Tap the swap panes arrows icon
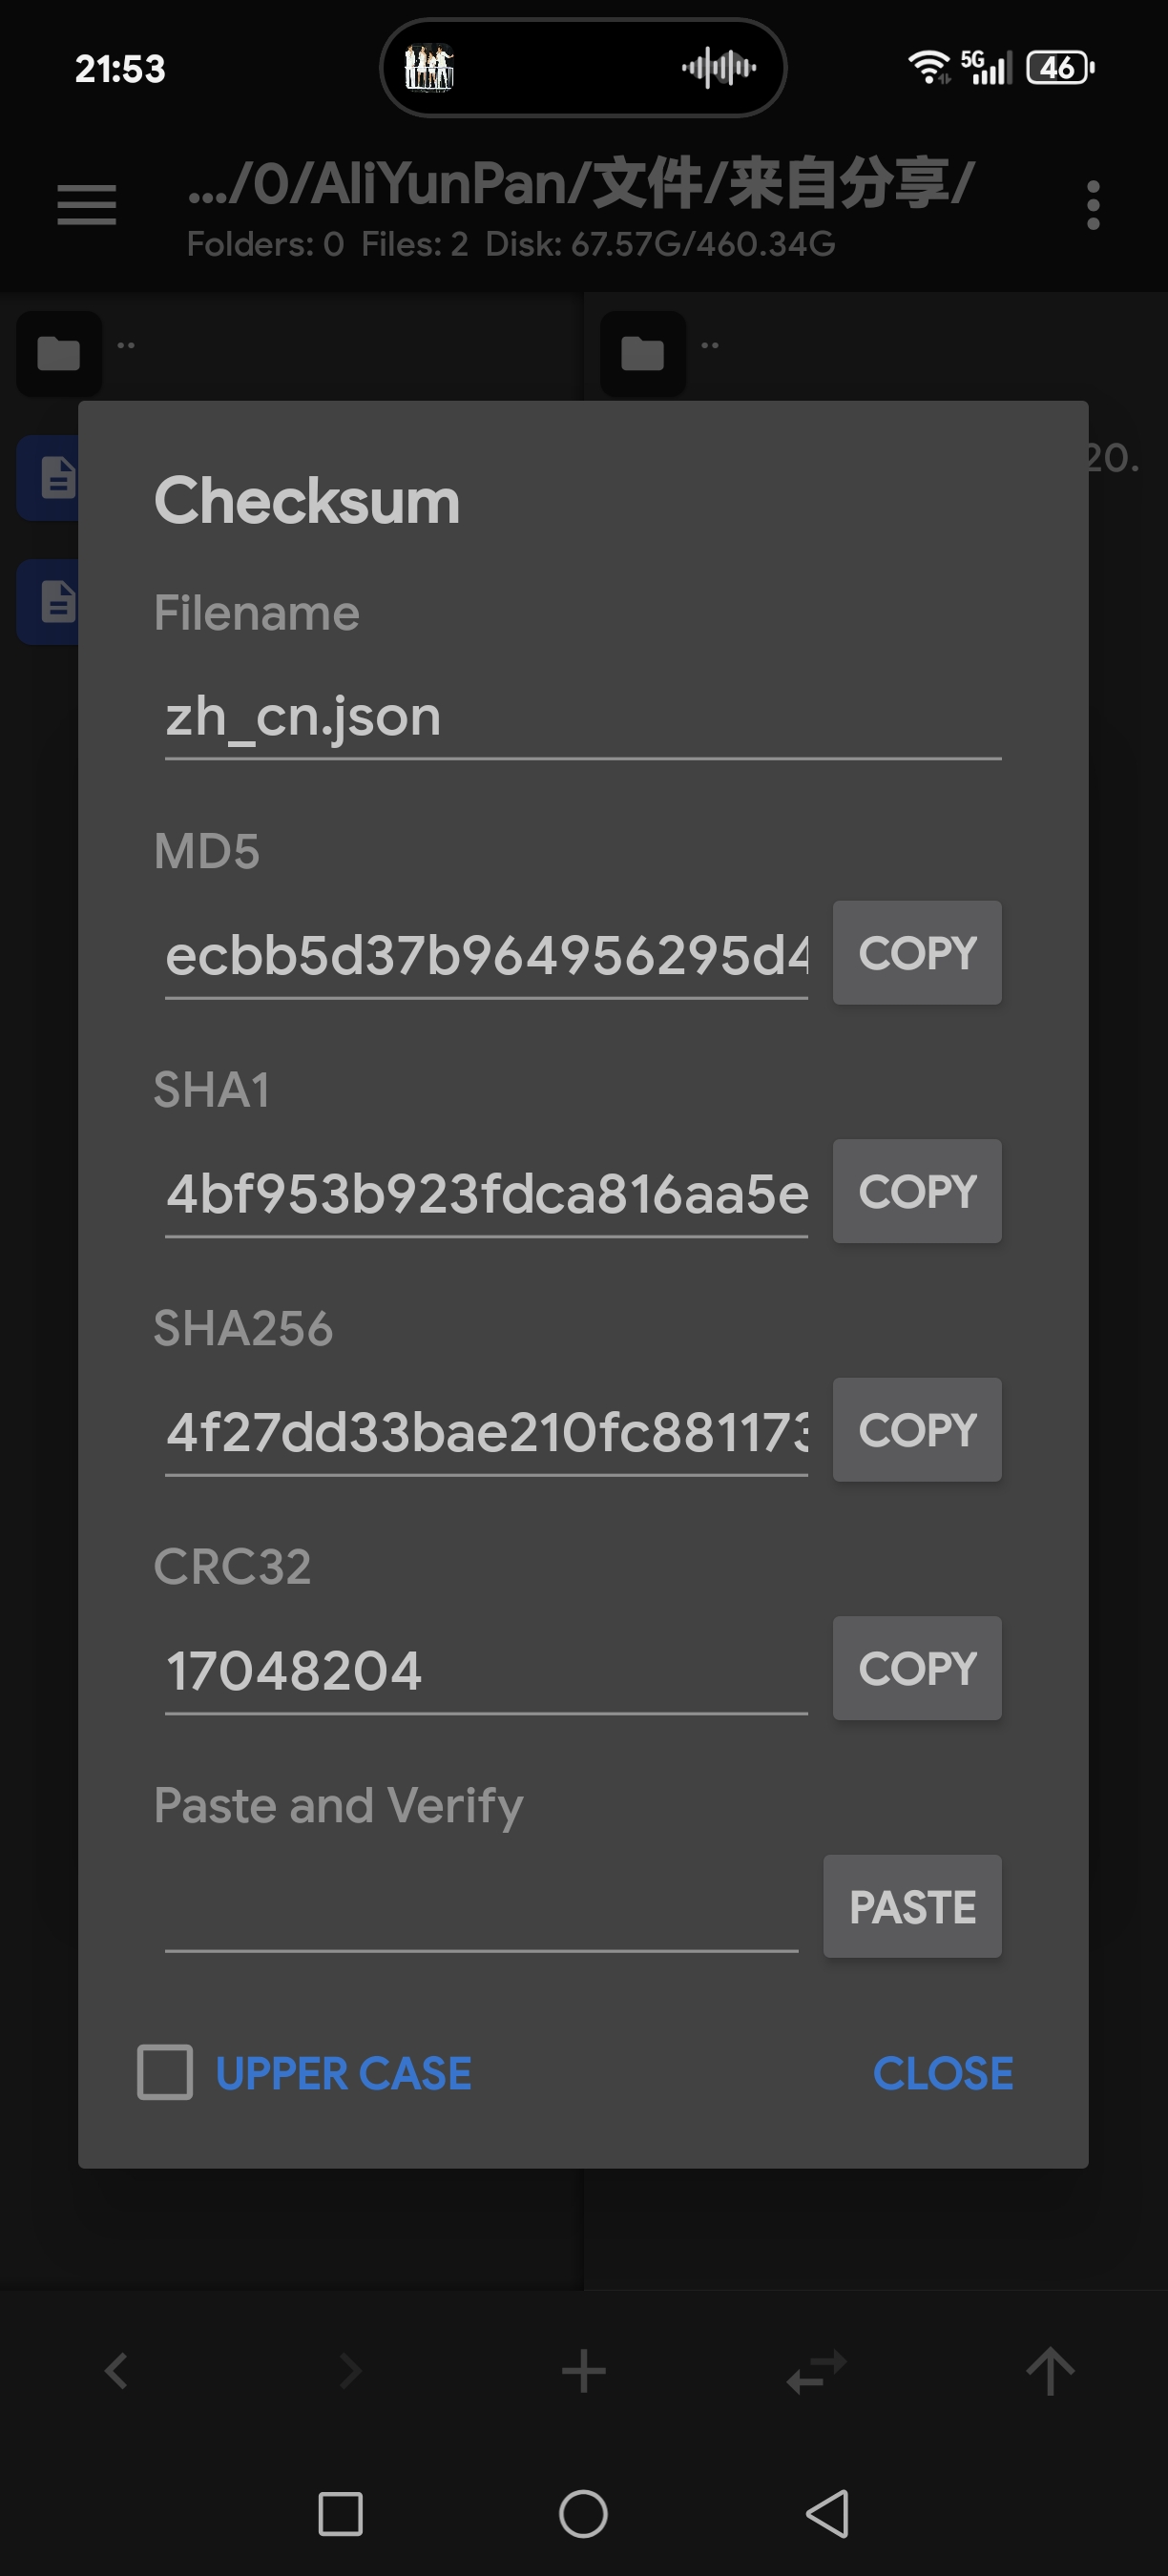1168x2576 pixels. click(x=817, y=2371)
